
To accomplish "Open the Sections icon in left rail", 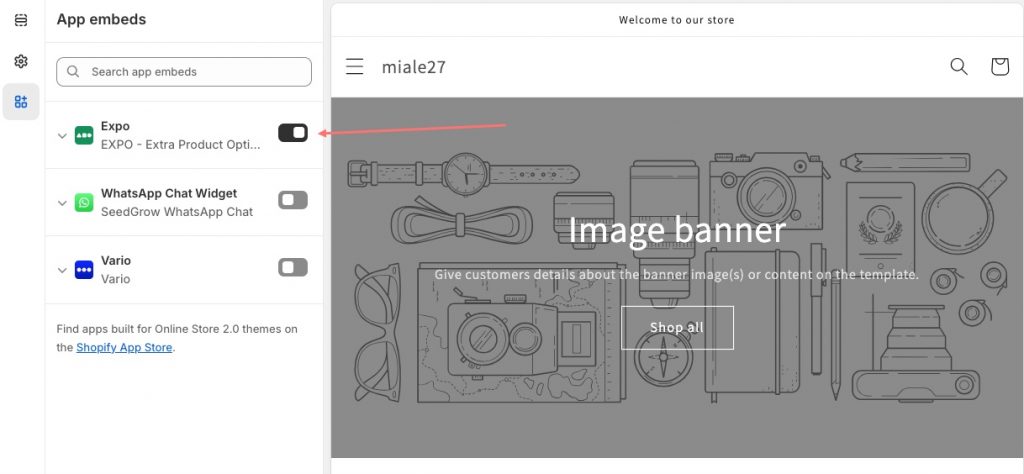I will click(21, 21).
